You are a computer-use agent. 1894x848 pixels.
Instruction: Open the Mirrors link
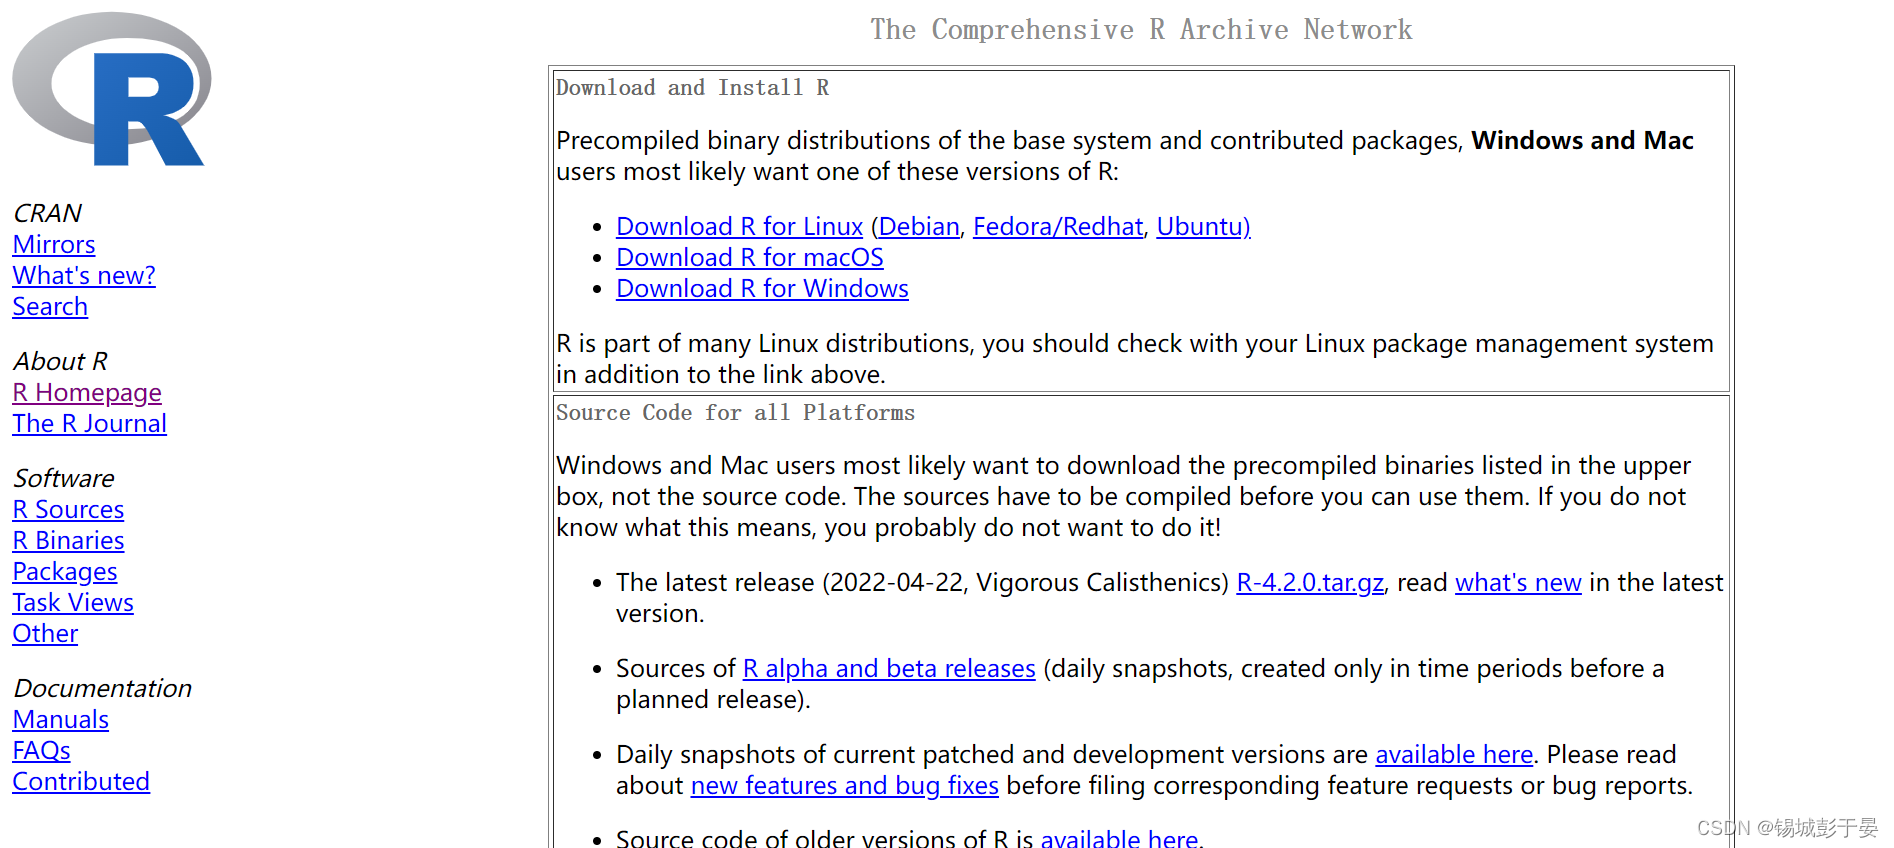[54, 245]
